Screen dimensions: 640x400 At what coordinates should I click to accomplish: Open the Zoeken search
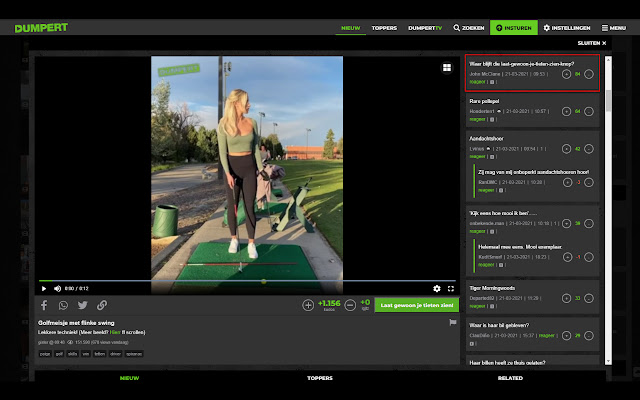[470, 28]
